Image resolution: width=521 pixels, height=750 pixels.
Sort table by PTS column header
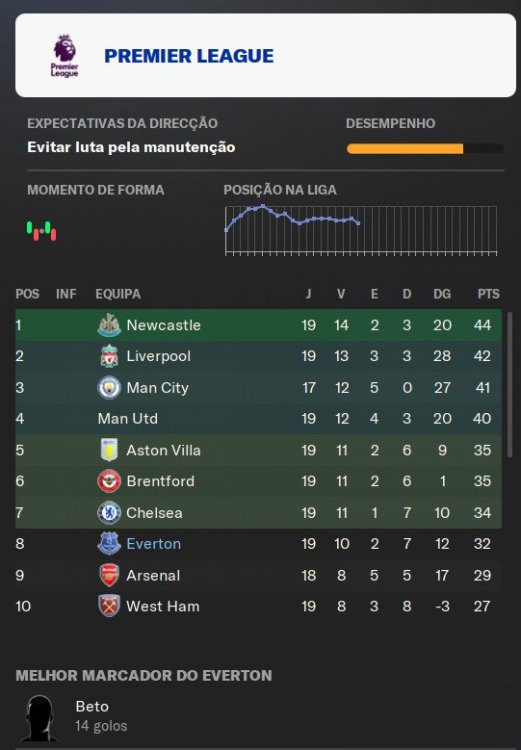pyautogui.click(x=488, y=294)
